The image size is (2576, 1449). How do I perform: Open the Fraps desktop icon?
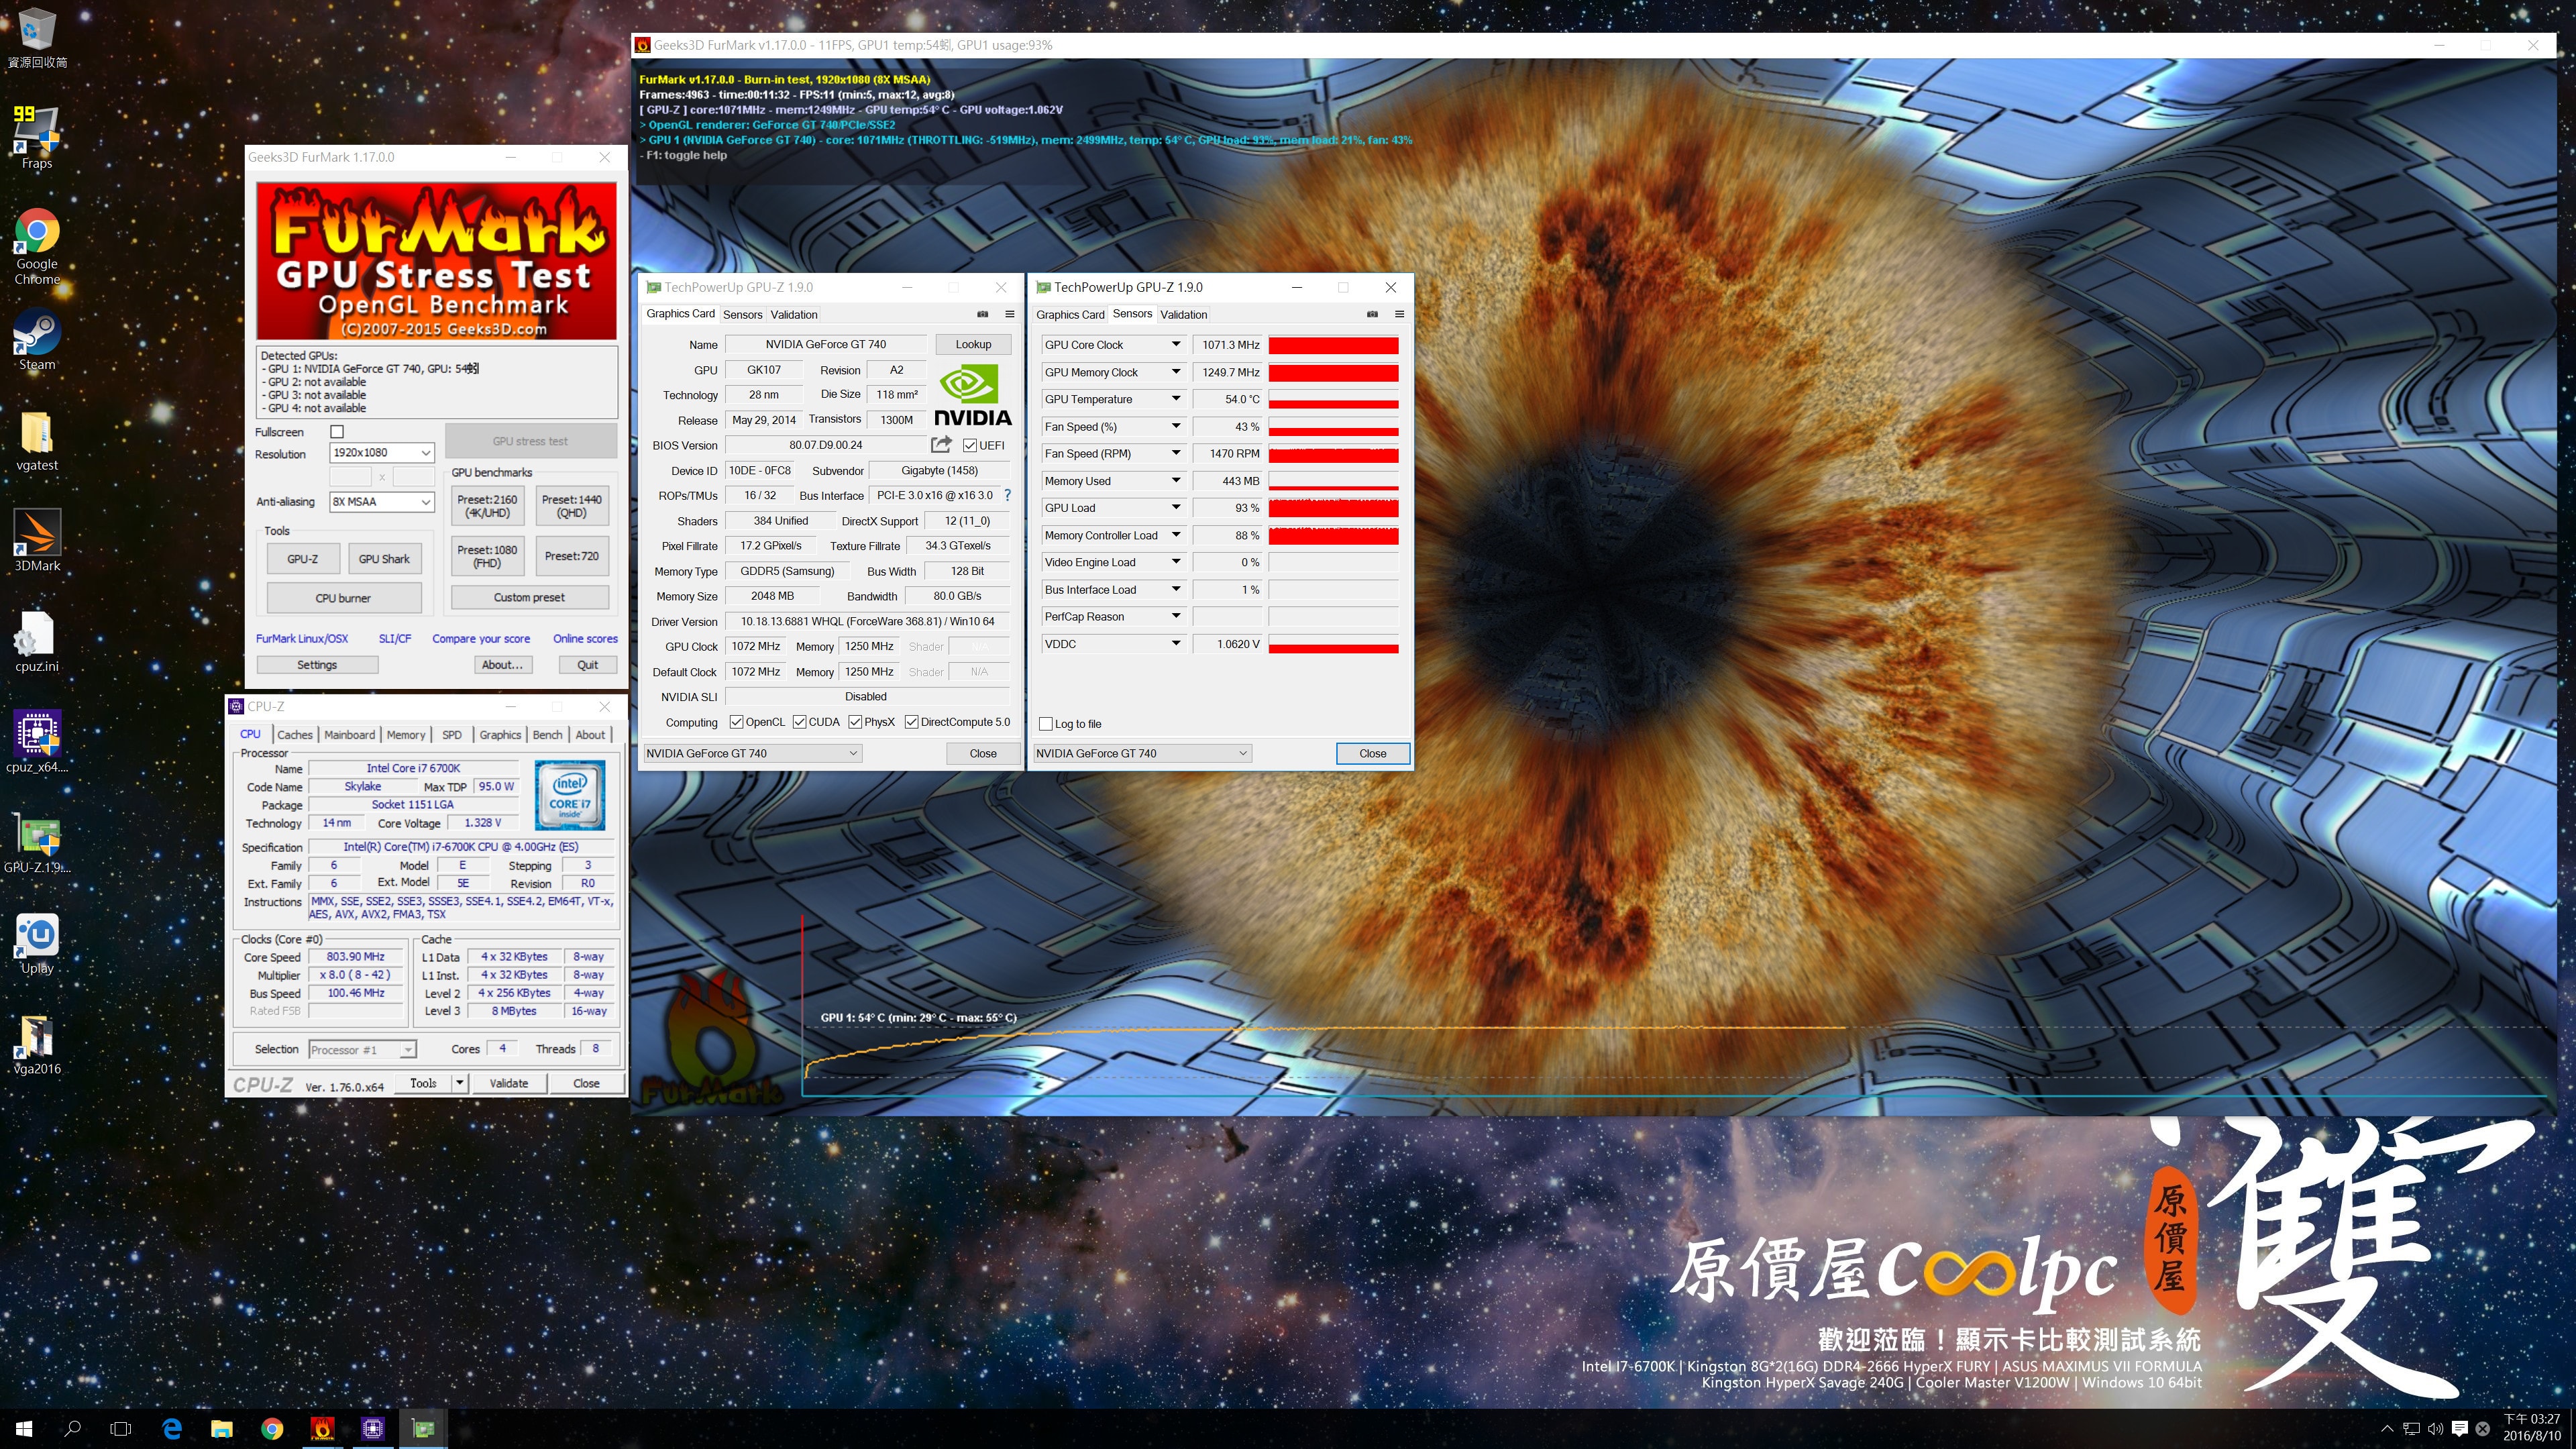(x=37, y=137)
